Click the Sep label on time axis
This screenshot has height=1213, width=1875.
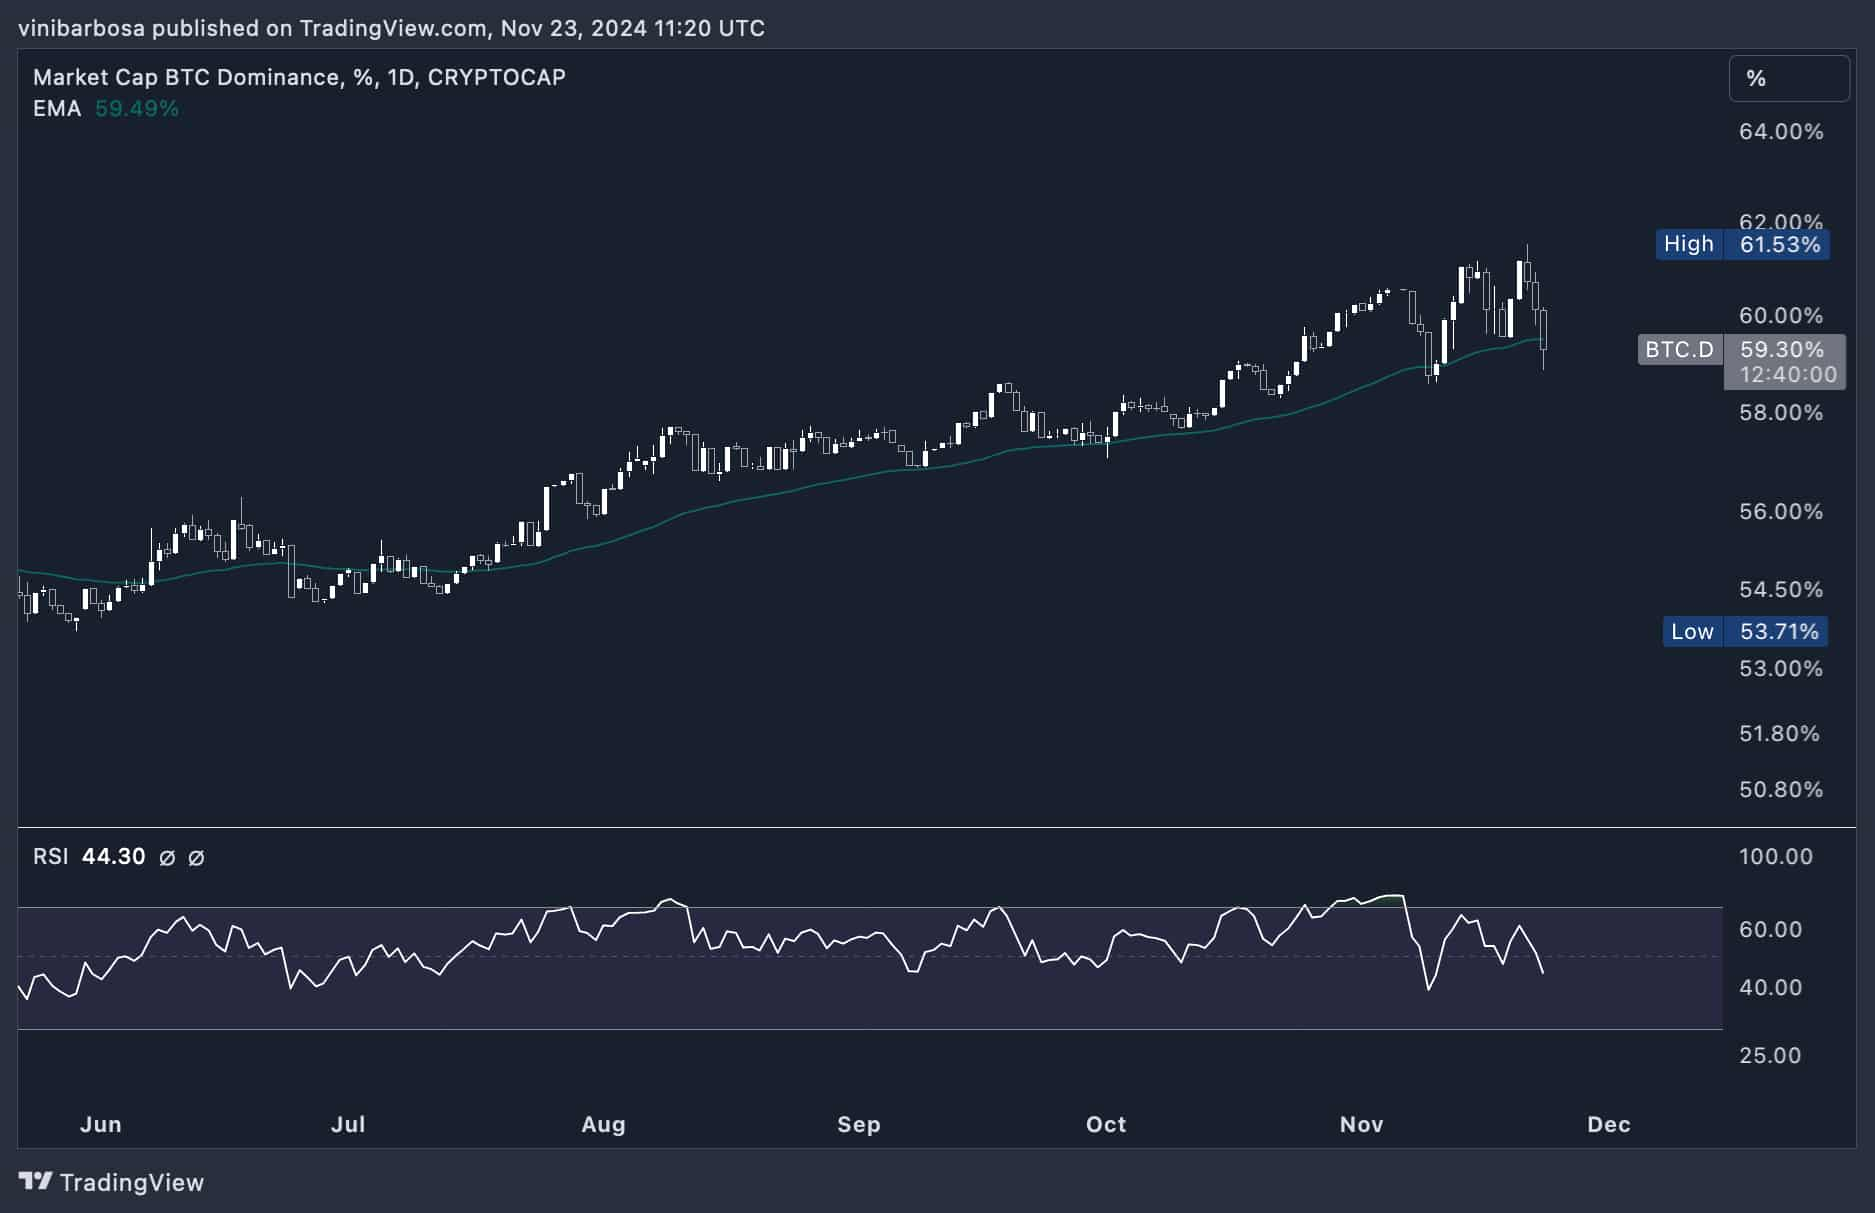tap(859, 1125)
